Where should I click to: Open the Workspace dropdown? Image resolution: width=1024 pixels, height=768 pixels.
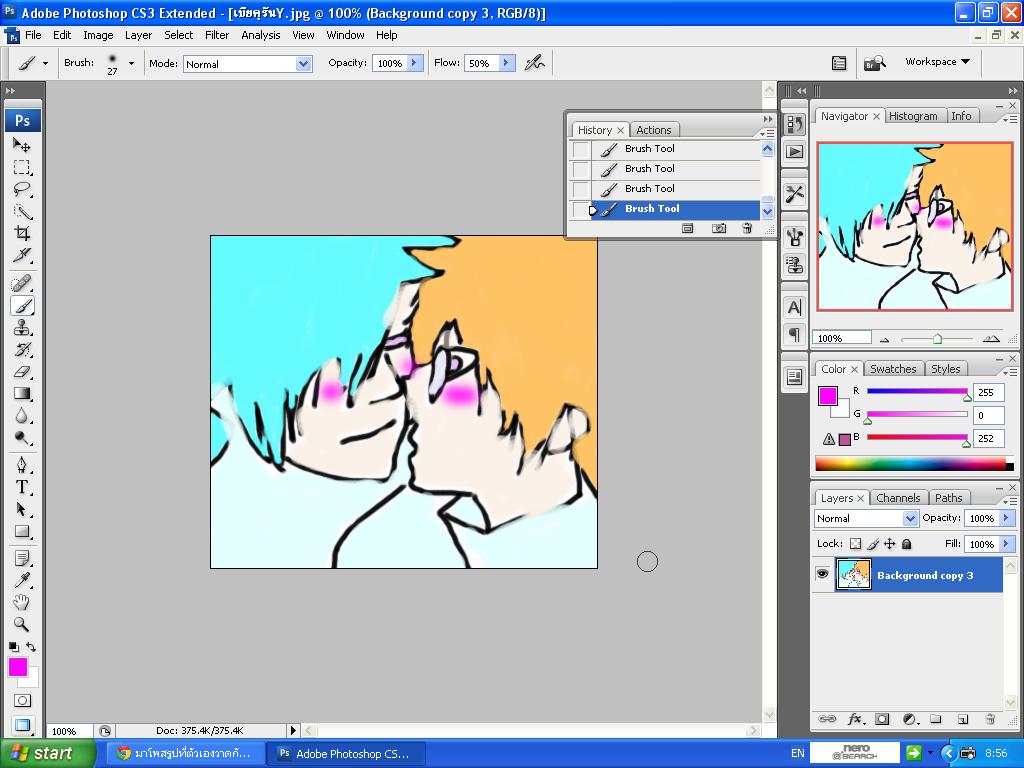[x=937, y=61]
